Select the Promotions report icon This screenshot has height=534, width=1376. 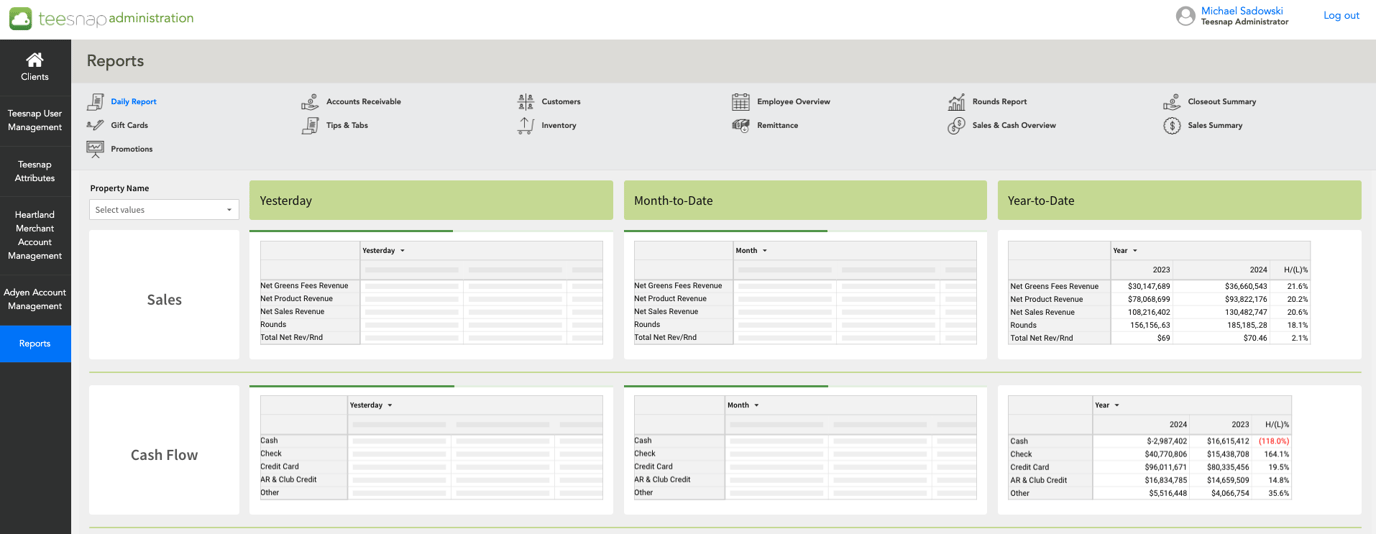pos(95,149)
